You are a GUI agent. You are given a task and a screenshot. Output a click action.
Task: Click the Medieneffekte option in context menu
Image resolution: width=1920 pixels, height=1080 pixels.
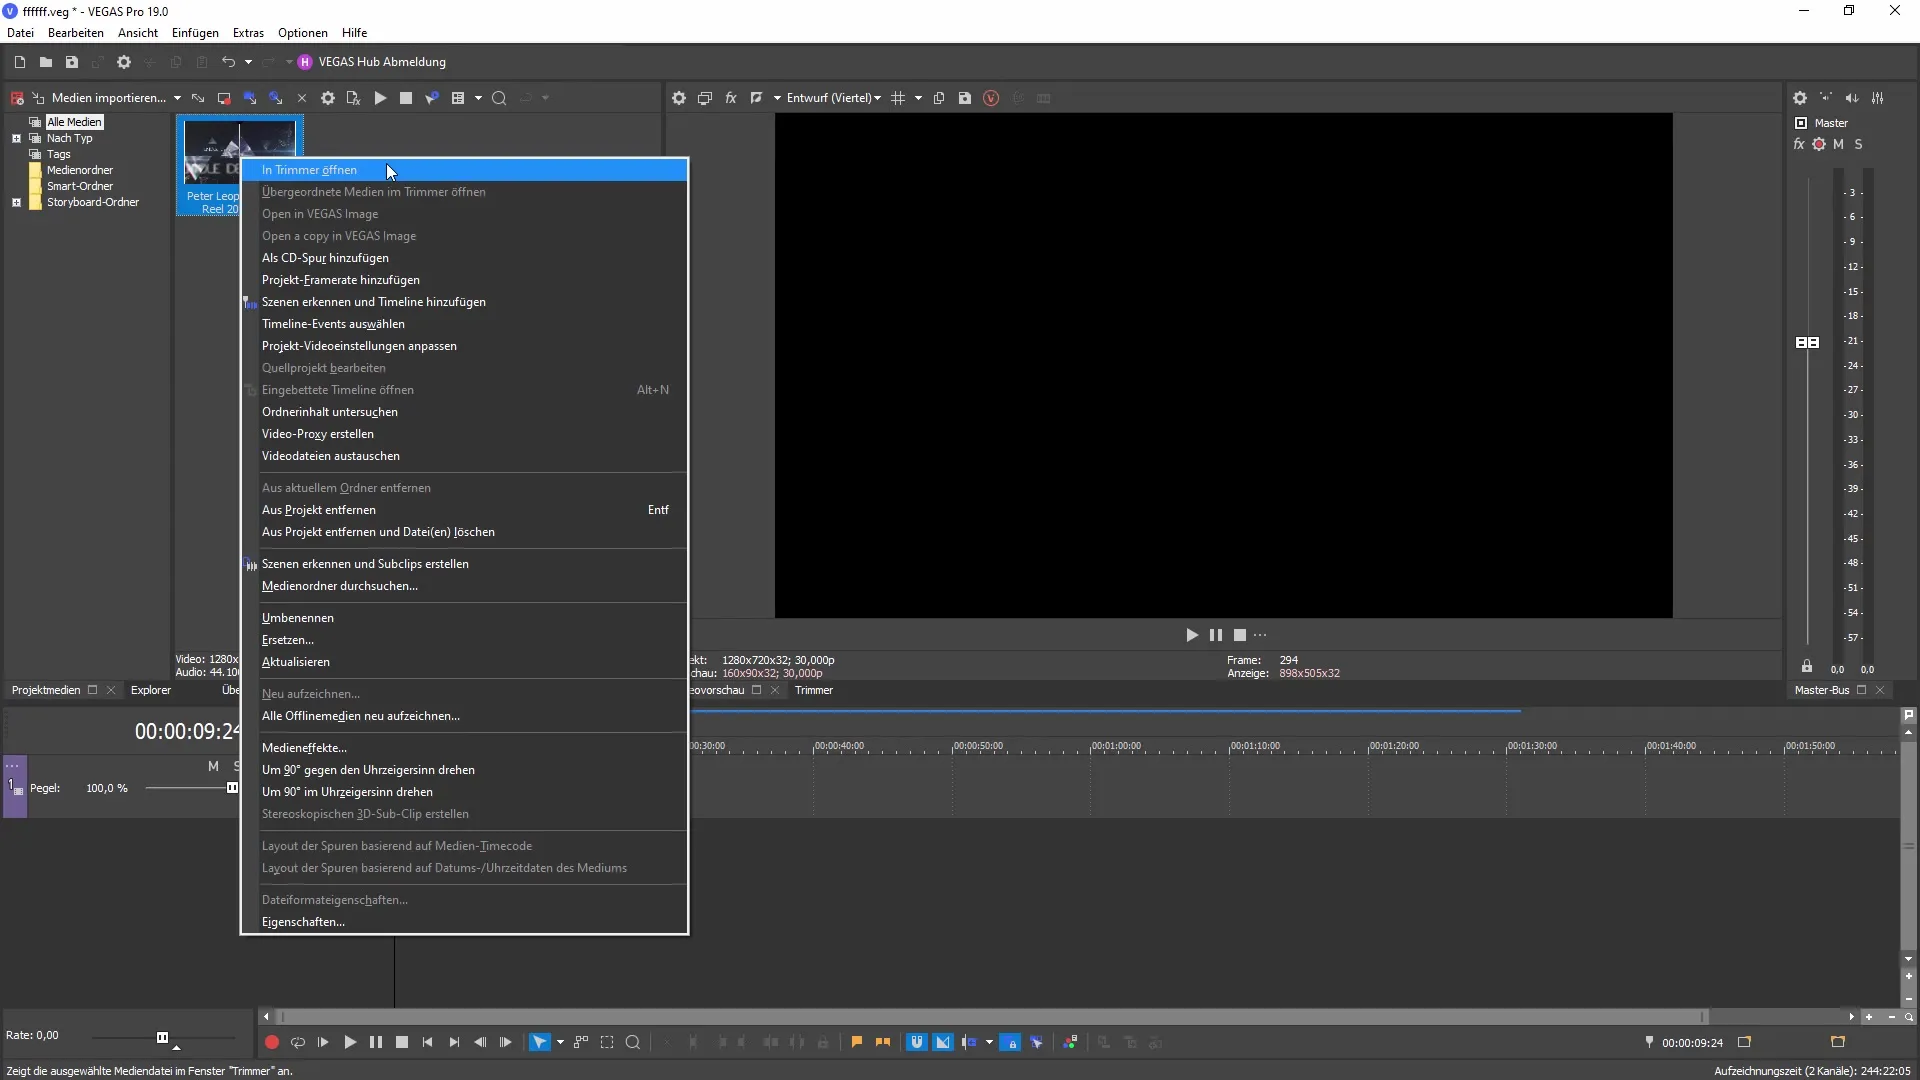303,748
